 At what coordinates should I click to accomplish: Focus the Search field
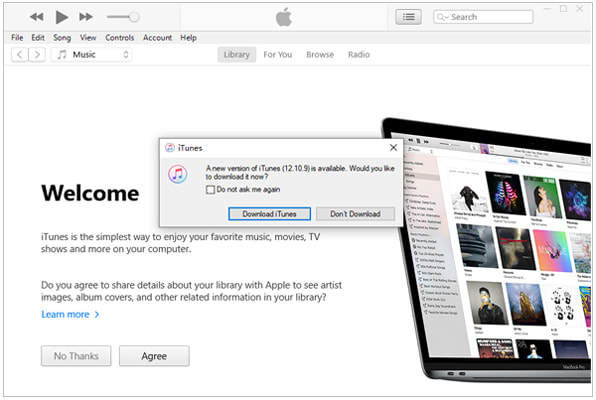pyautogui.click(x=483, y=17)
